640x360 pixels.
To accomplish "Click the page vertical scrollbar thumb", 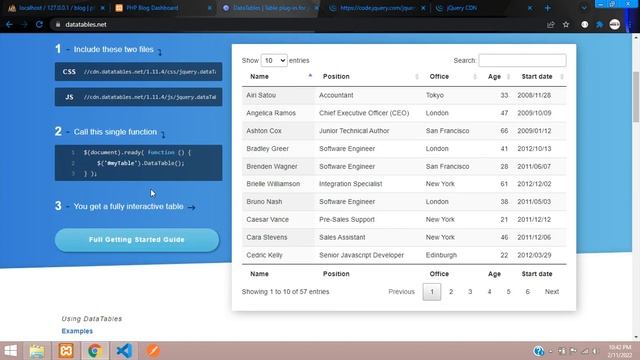I will coord(636,97).
